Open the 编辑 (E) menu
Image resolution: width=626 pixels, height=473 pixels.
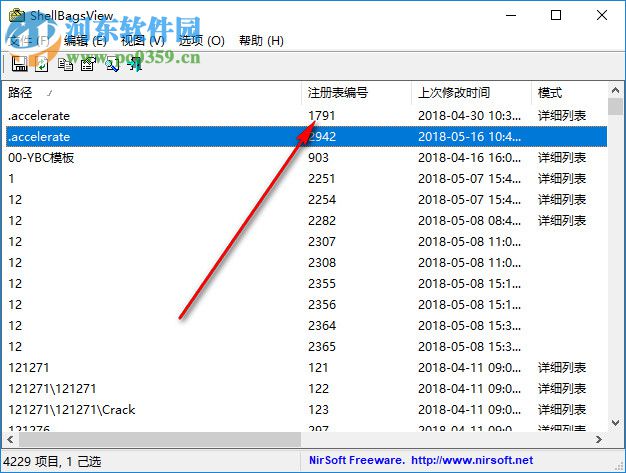coord(85,40)
